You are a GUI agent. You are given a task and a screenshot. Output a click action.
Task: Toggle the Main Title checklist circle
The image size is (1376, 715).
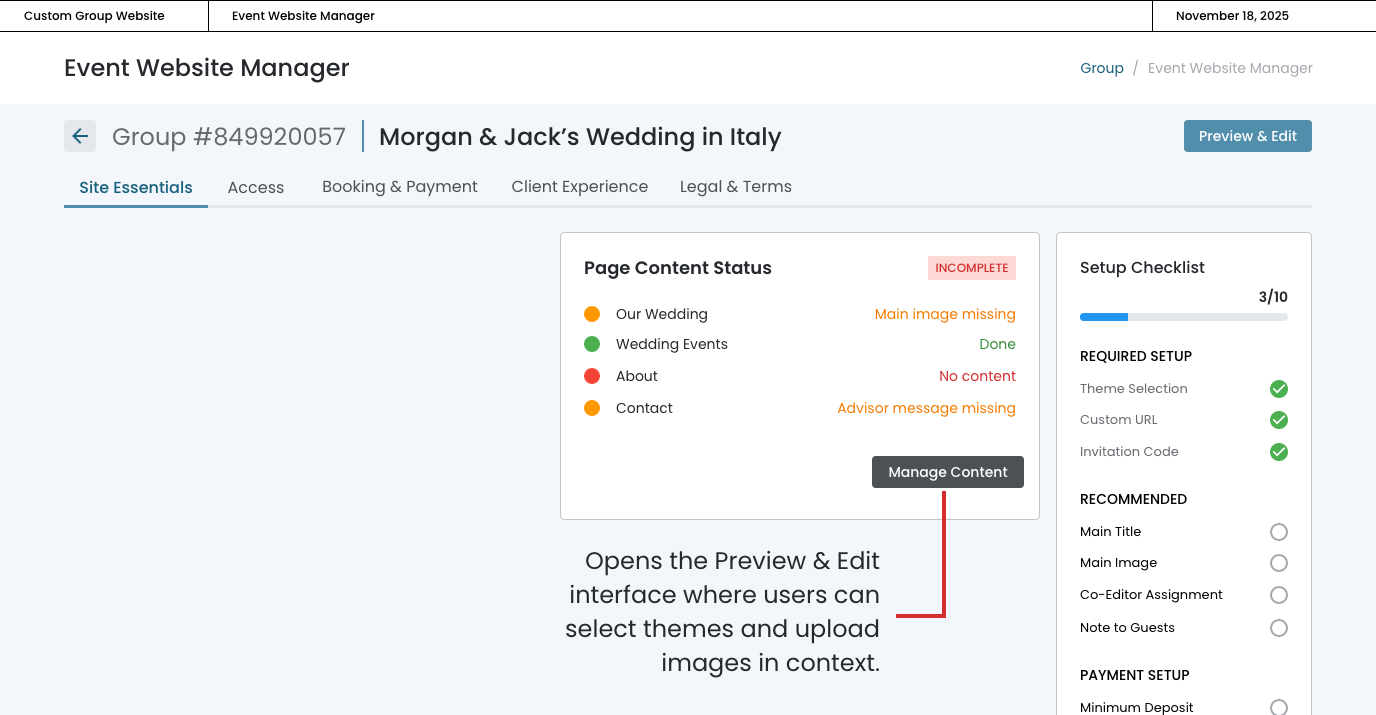coord(1278,532)
